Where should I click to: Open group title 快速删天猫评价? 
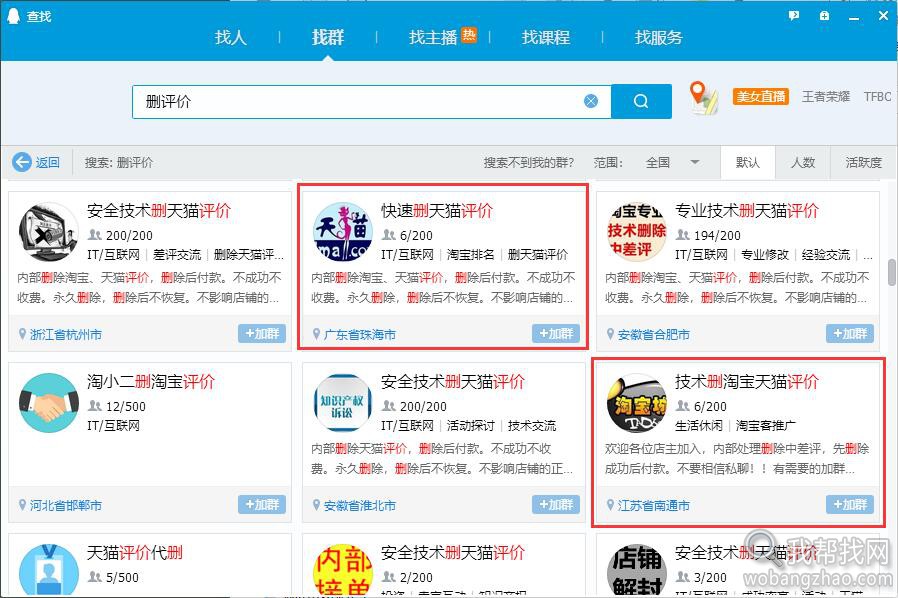(437, 211)
